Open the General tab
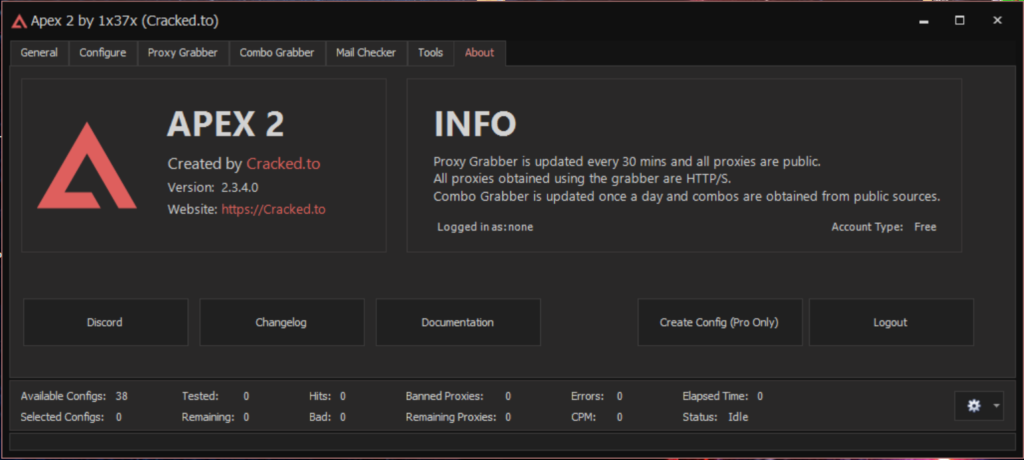 (39, 53)
